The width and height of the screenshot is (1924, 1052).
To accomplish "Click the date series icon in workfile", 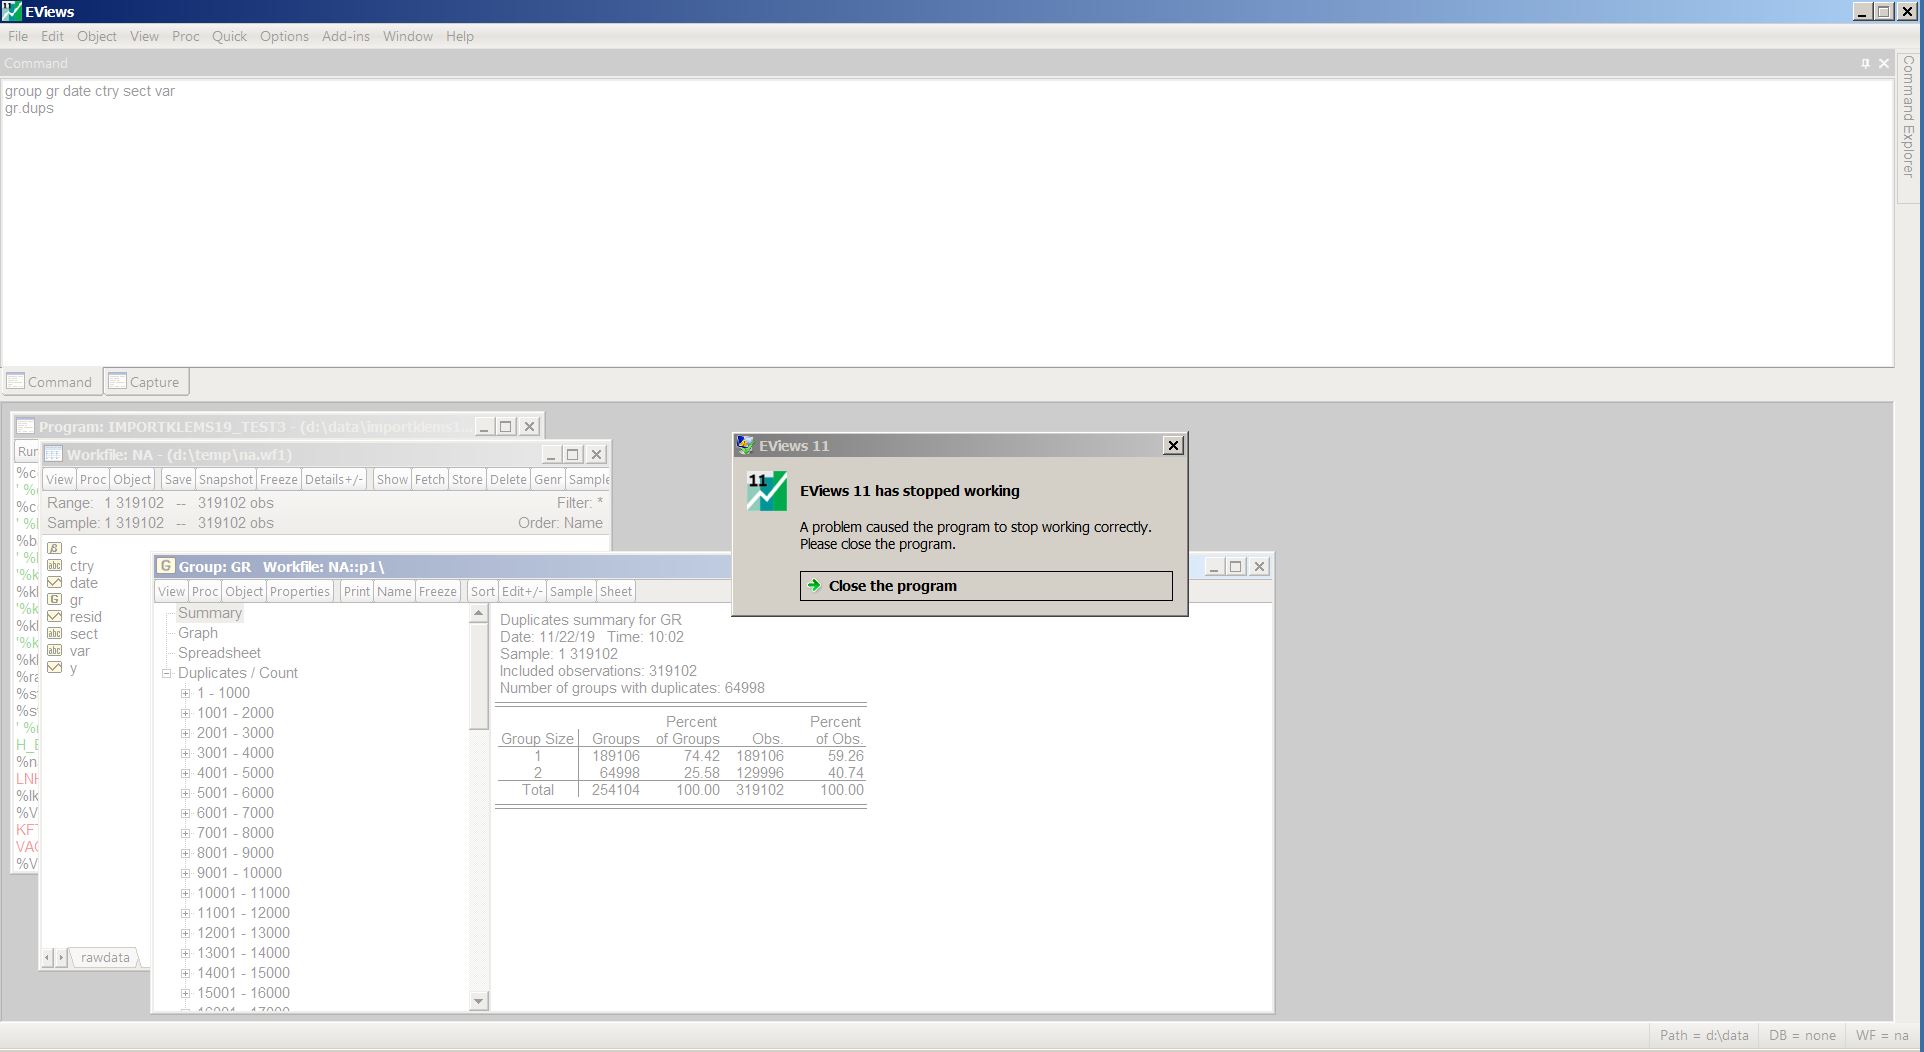I will tap(55, 583).
